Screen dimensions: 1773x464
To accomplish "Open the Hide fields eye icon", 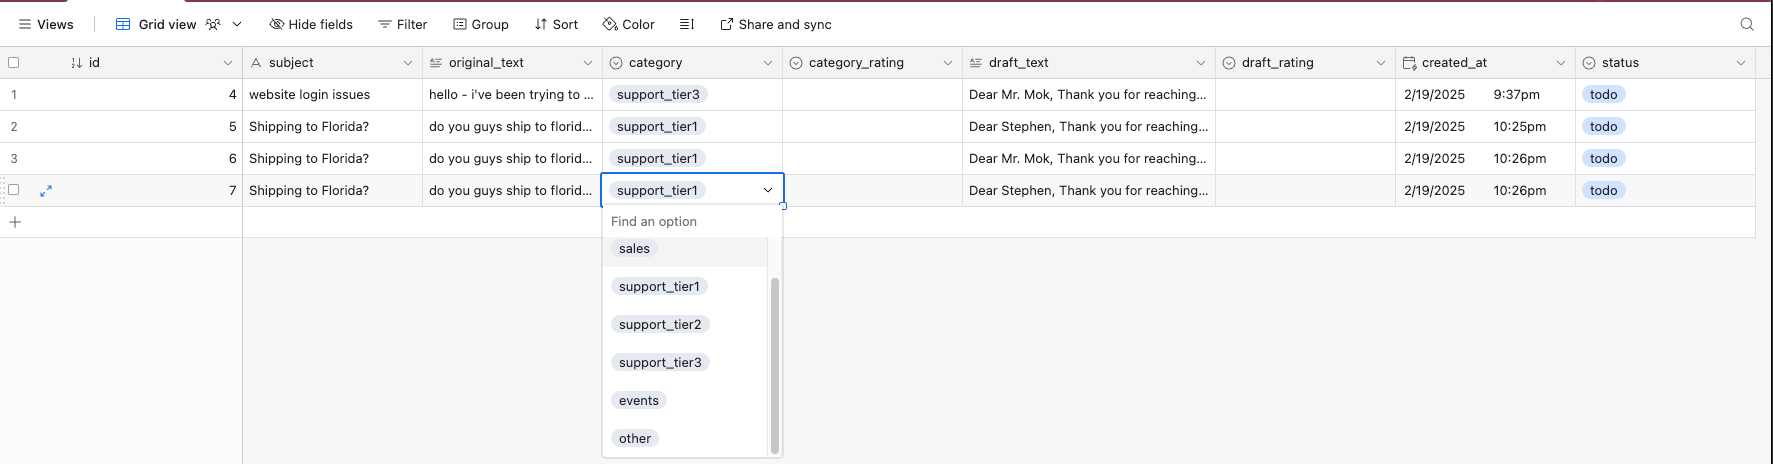I will pyautogui.click(x=277, y=24).
